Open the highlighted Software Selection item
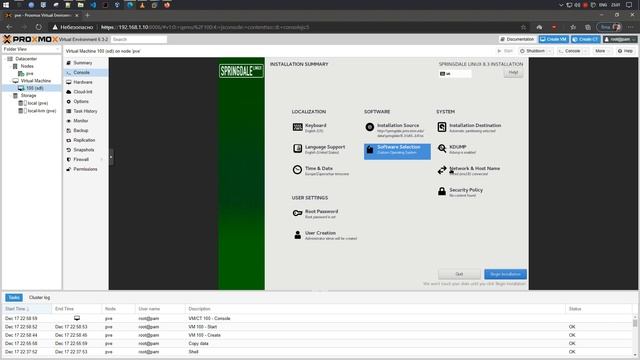This screenshot has height=360, width=640. pyautogui.click(x=397, y=151)
